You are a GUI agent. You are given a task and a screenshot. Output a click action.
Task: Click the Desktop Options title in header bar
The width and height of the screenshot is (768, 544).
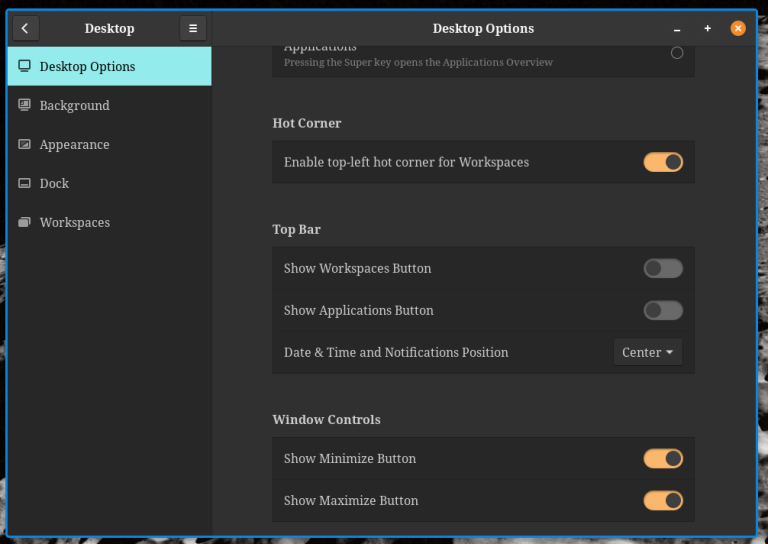tap(483, 28)
